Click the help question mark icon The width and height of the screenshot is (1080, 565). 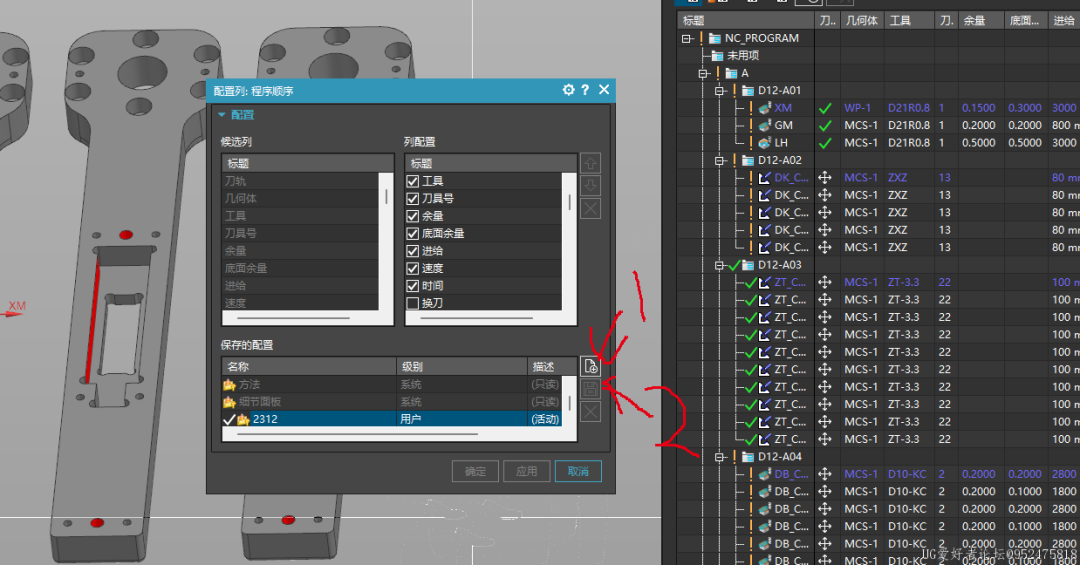(x=585, y=90)
